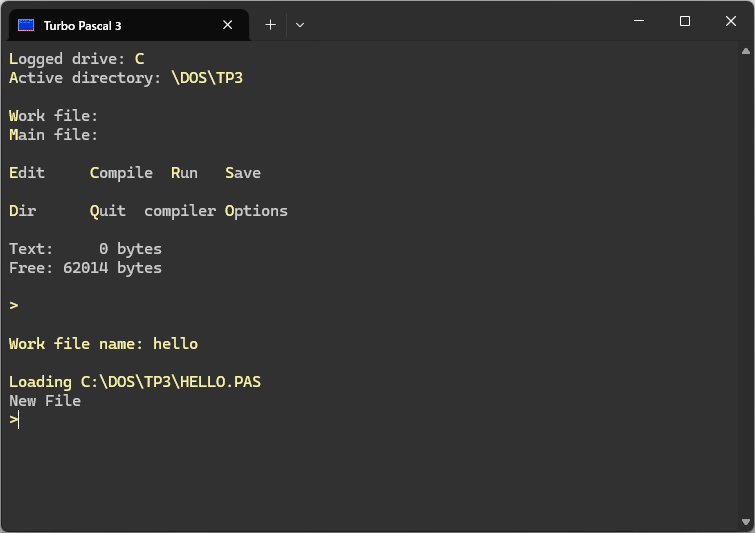Expand the new tab profile dropdown chevron
Image resolution: width=755 pixels, height=533 pixels.
[299, 25]
